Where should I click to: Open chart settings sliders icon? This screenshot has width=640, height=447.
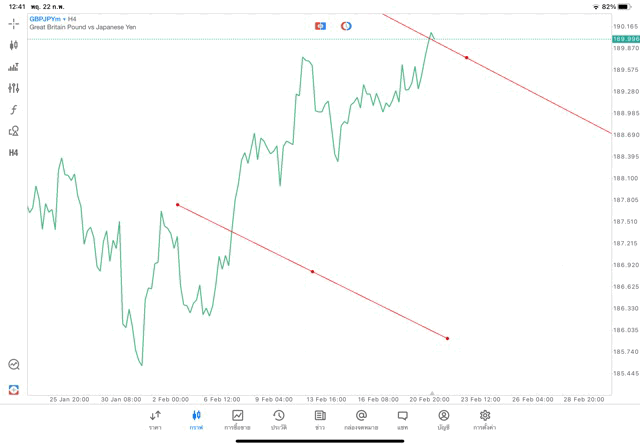(x=14, y=88)
